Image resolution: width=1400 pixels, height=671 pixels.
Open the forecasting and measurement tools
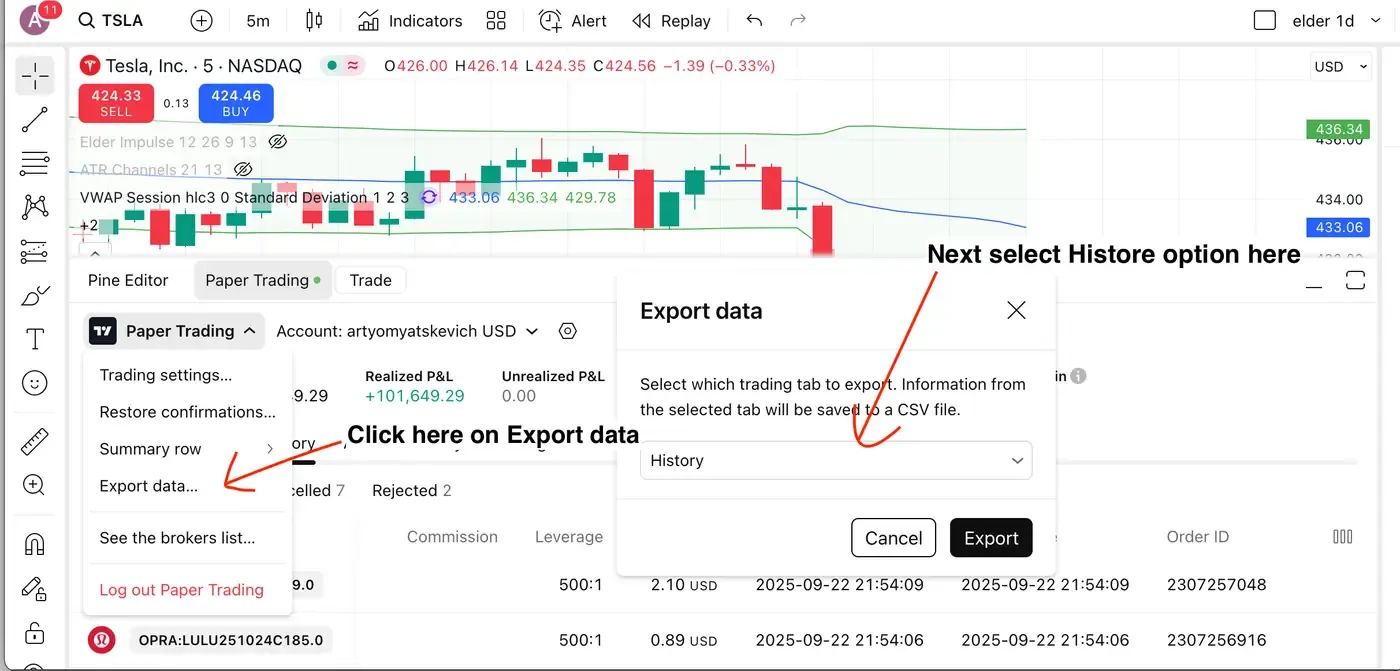35,251
